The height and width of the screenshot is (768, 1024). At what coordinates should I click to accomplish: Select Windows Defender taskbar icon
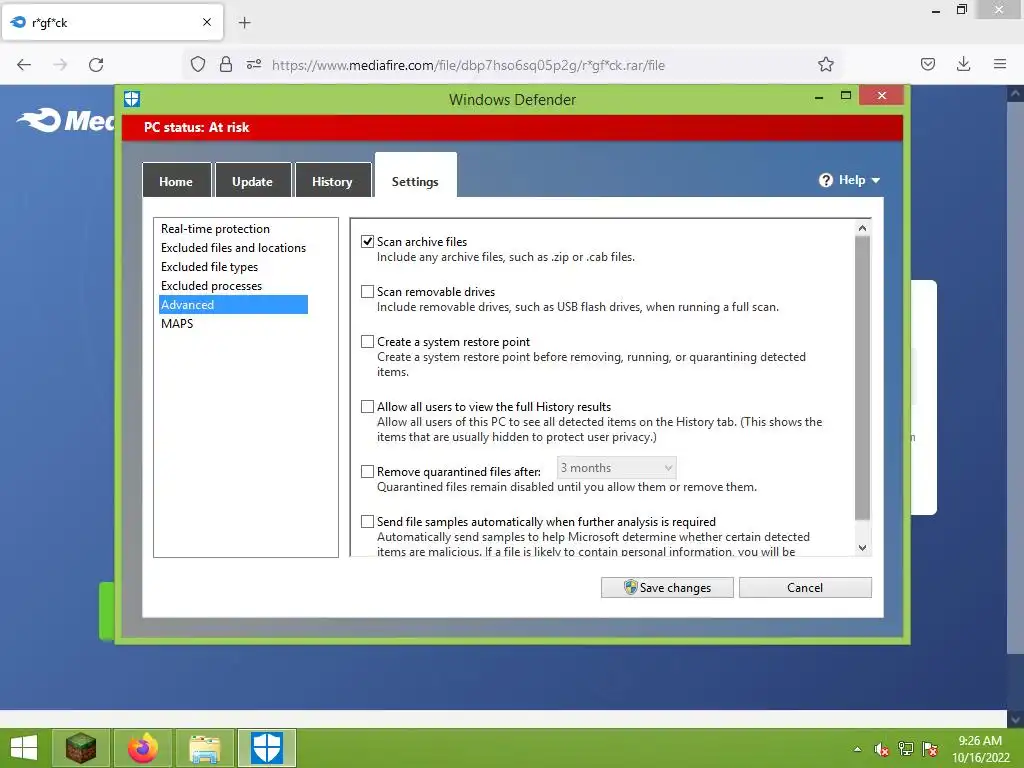266,748
